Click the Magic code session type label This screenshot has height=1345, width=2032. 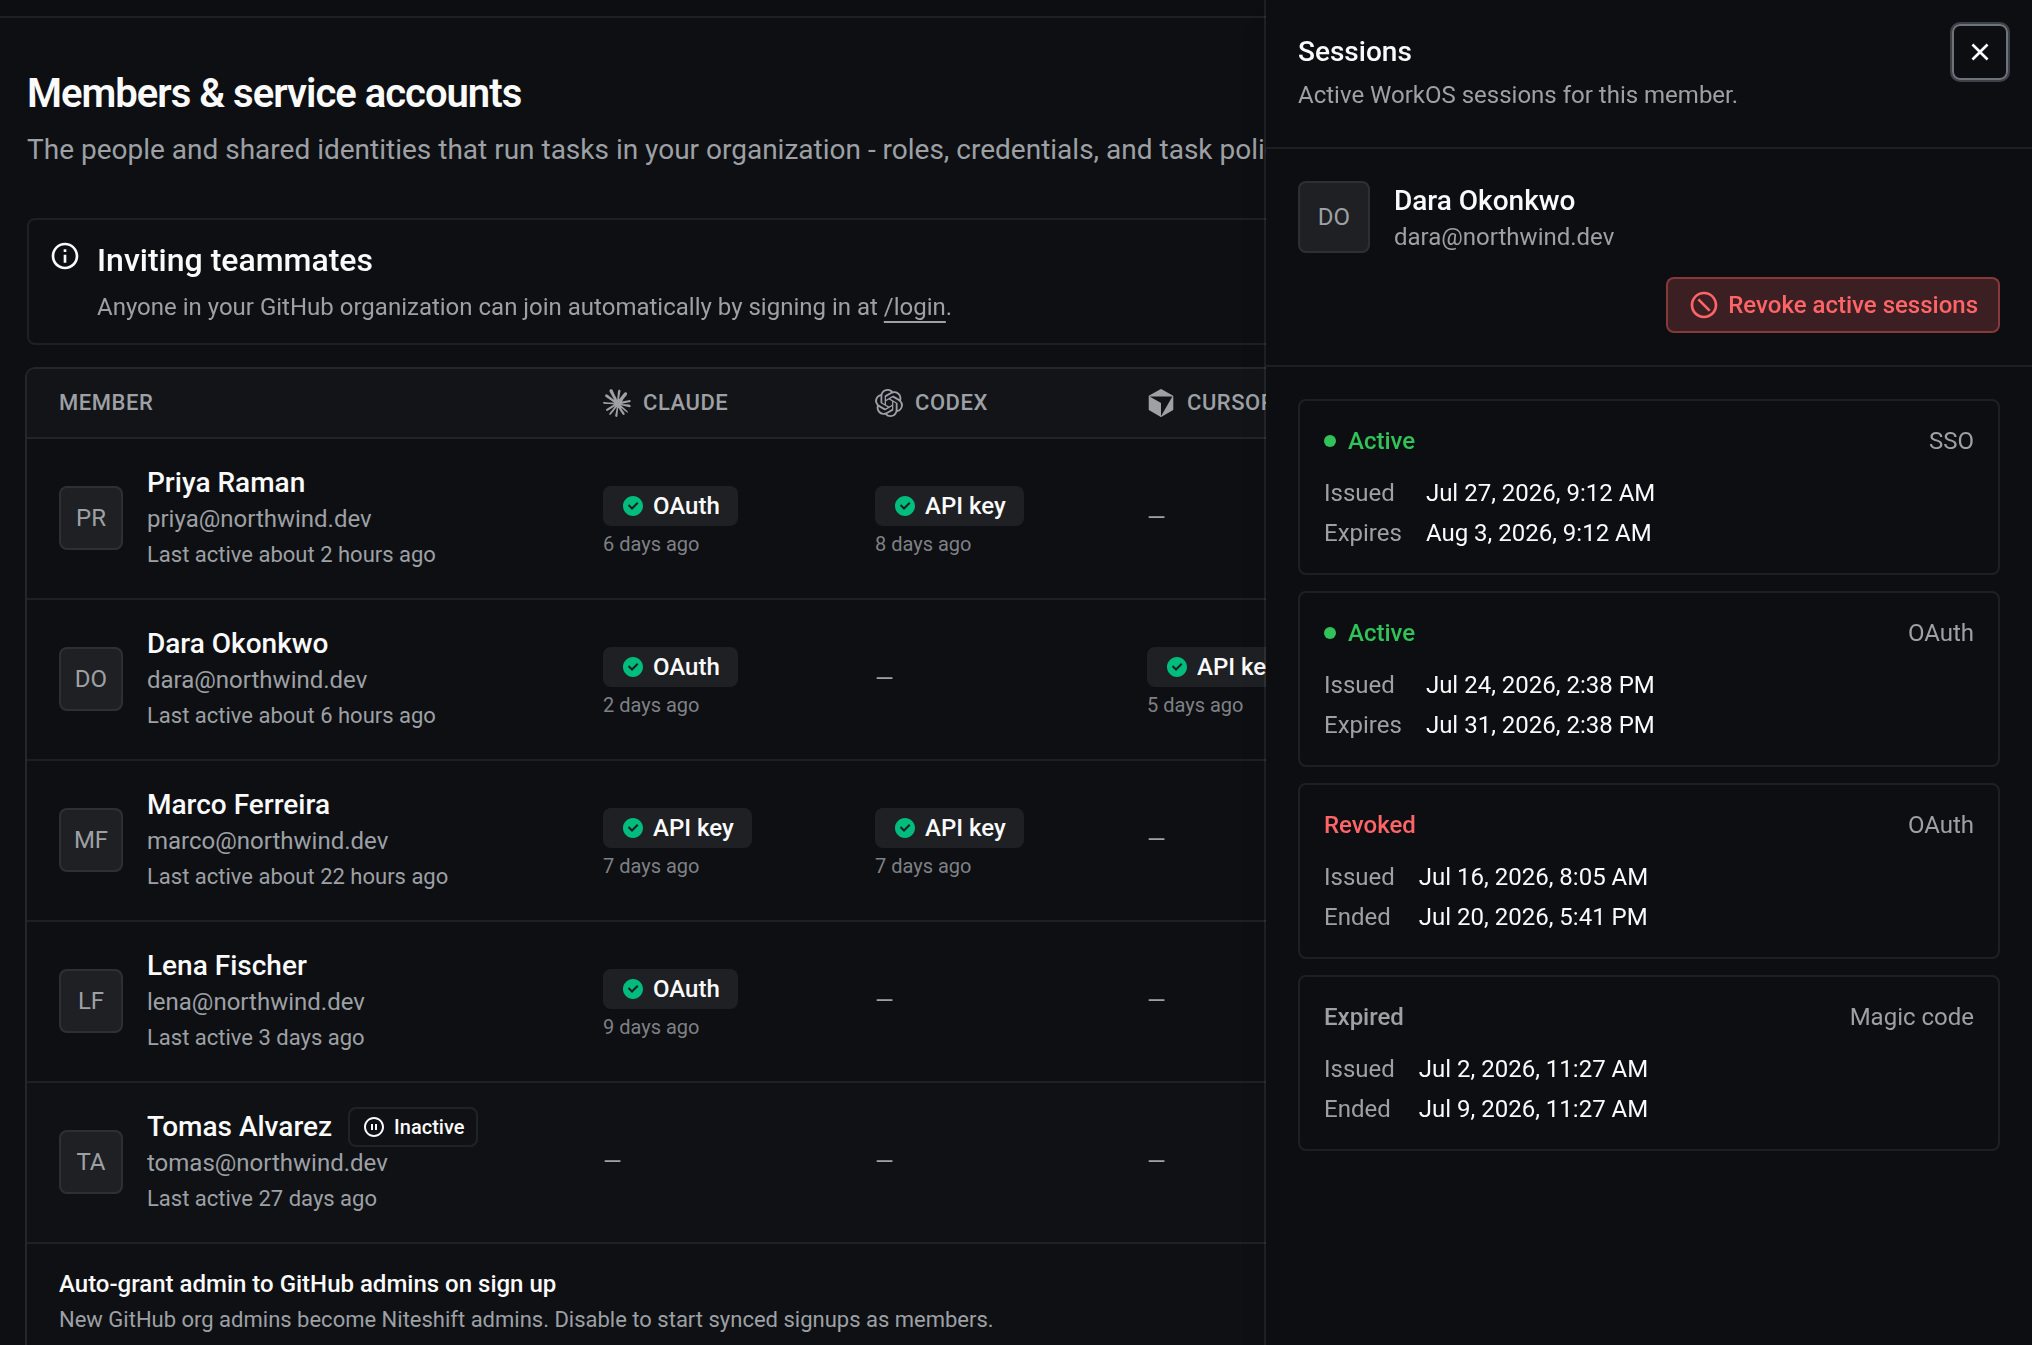[1912, 1017]
